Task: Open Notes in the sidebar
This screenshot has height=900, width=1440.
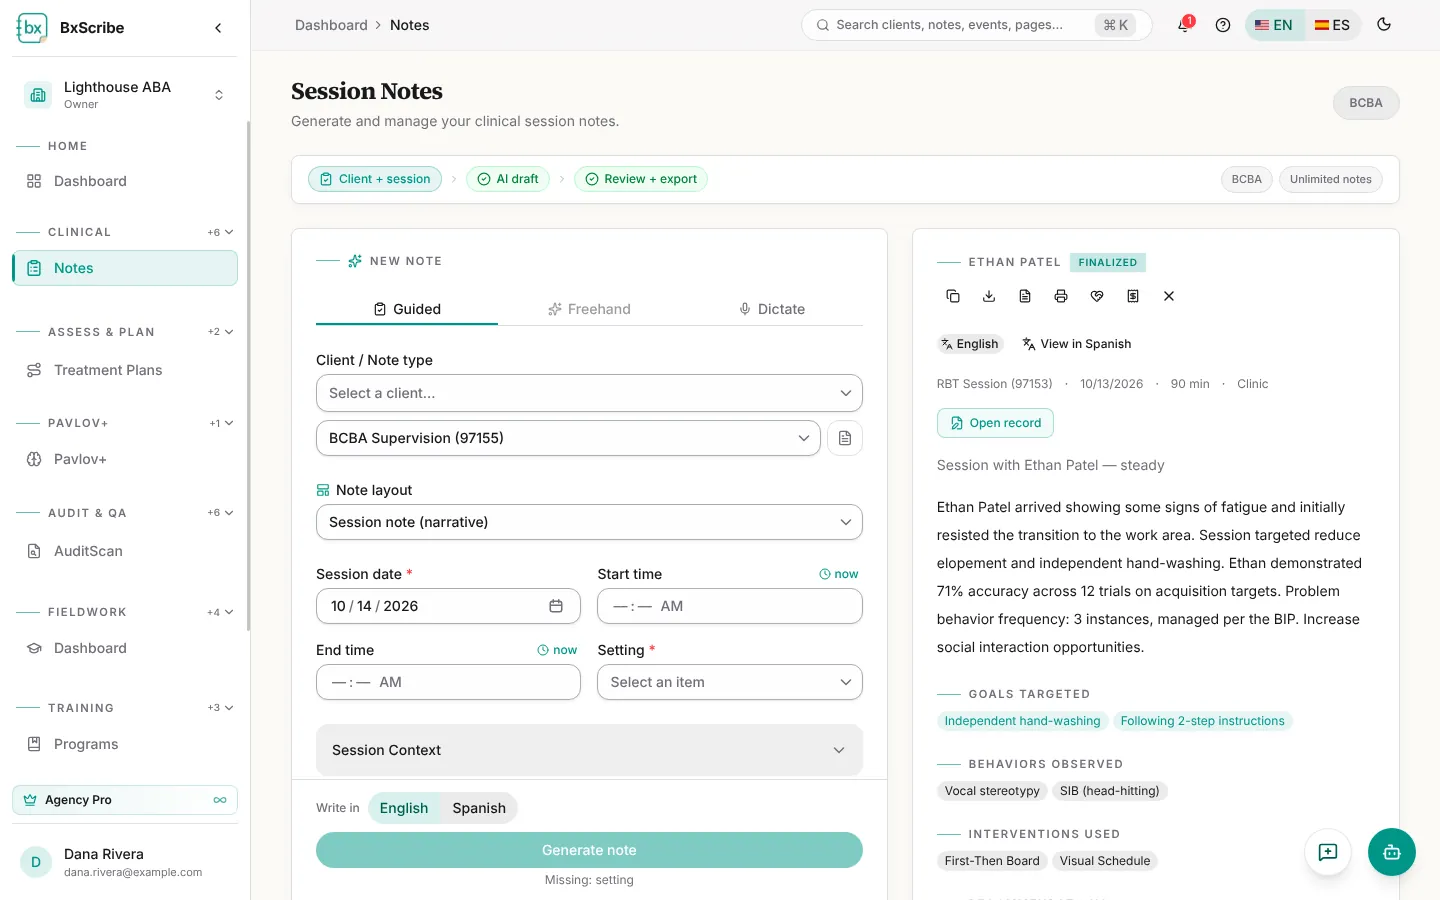Action: [x=125, y=268]
